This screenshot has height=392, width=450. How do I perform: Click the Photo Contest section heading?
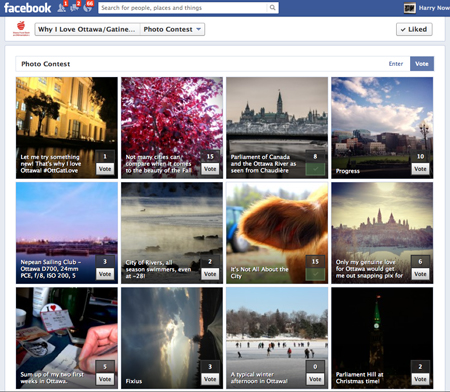point(46,64)
